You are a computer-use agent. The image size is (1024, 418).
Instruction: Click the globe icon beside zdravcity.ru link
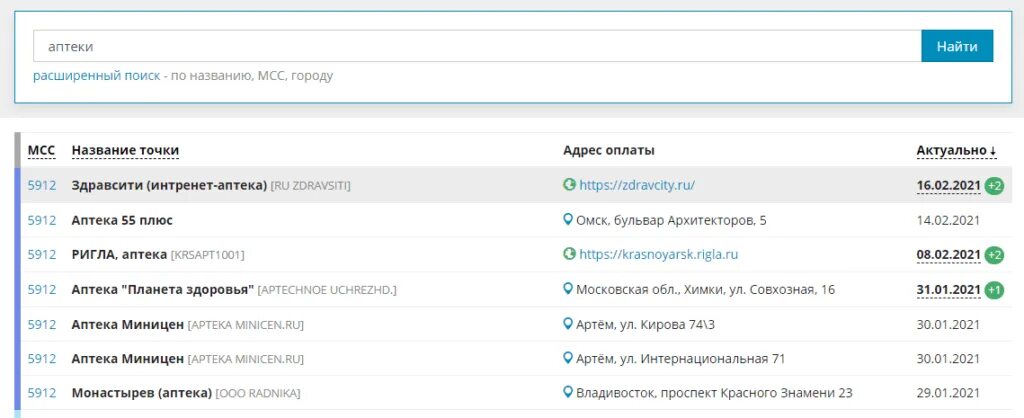pyautogui.click(x=569, y=185)
